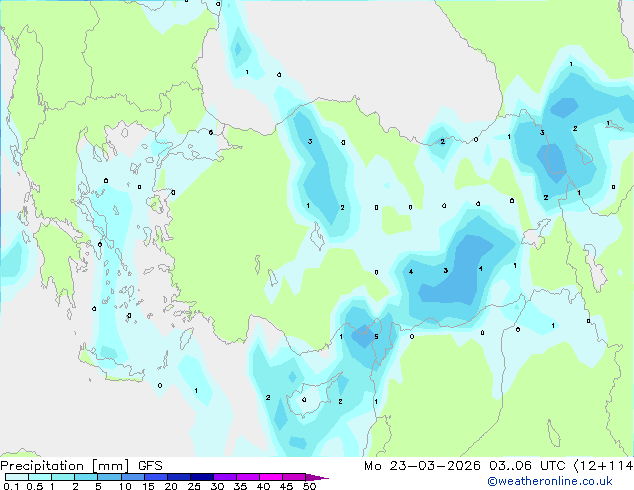This screenshot has height=490, width=634.
Task: Click the legend label "30"
Action: [217, 486]
